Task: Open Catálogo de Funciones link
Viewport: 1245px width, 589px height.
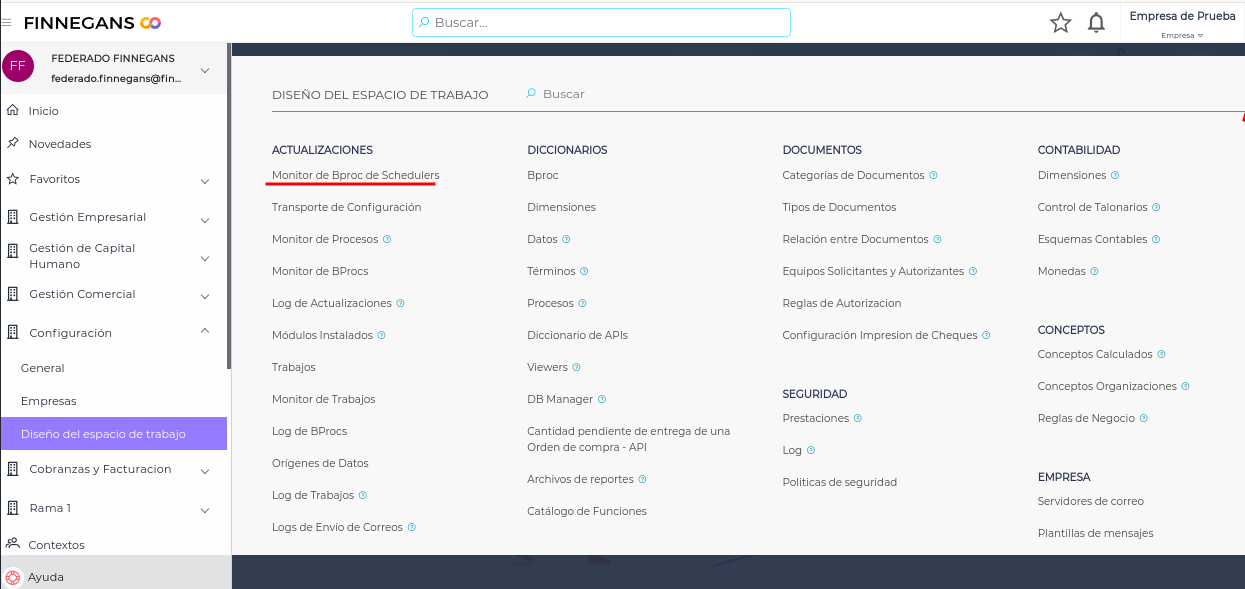Action: coord(587,511)
